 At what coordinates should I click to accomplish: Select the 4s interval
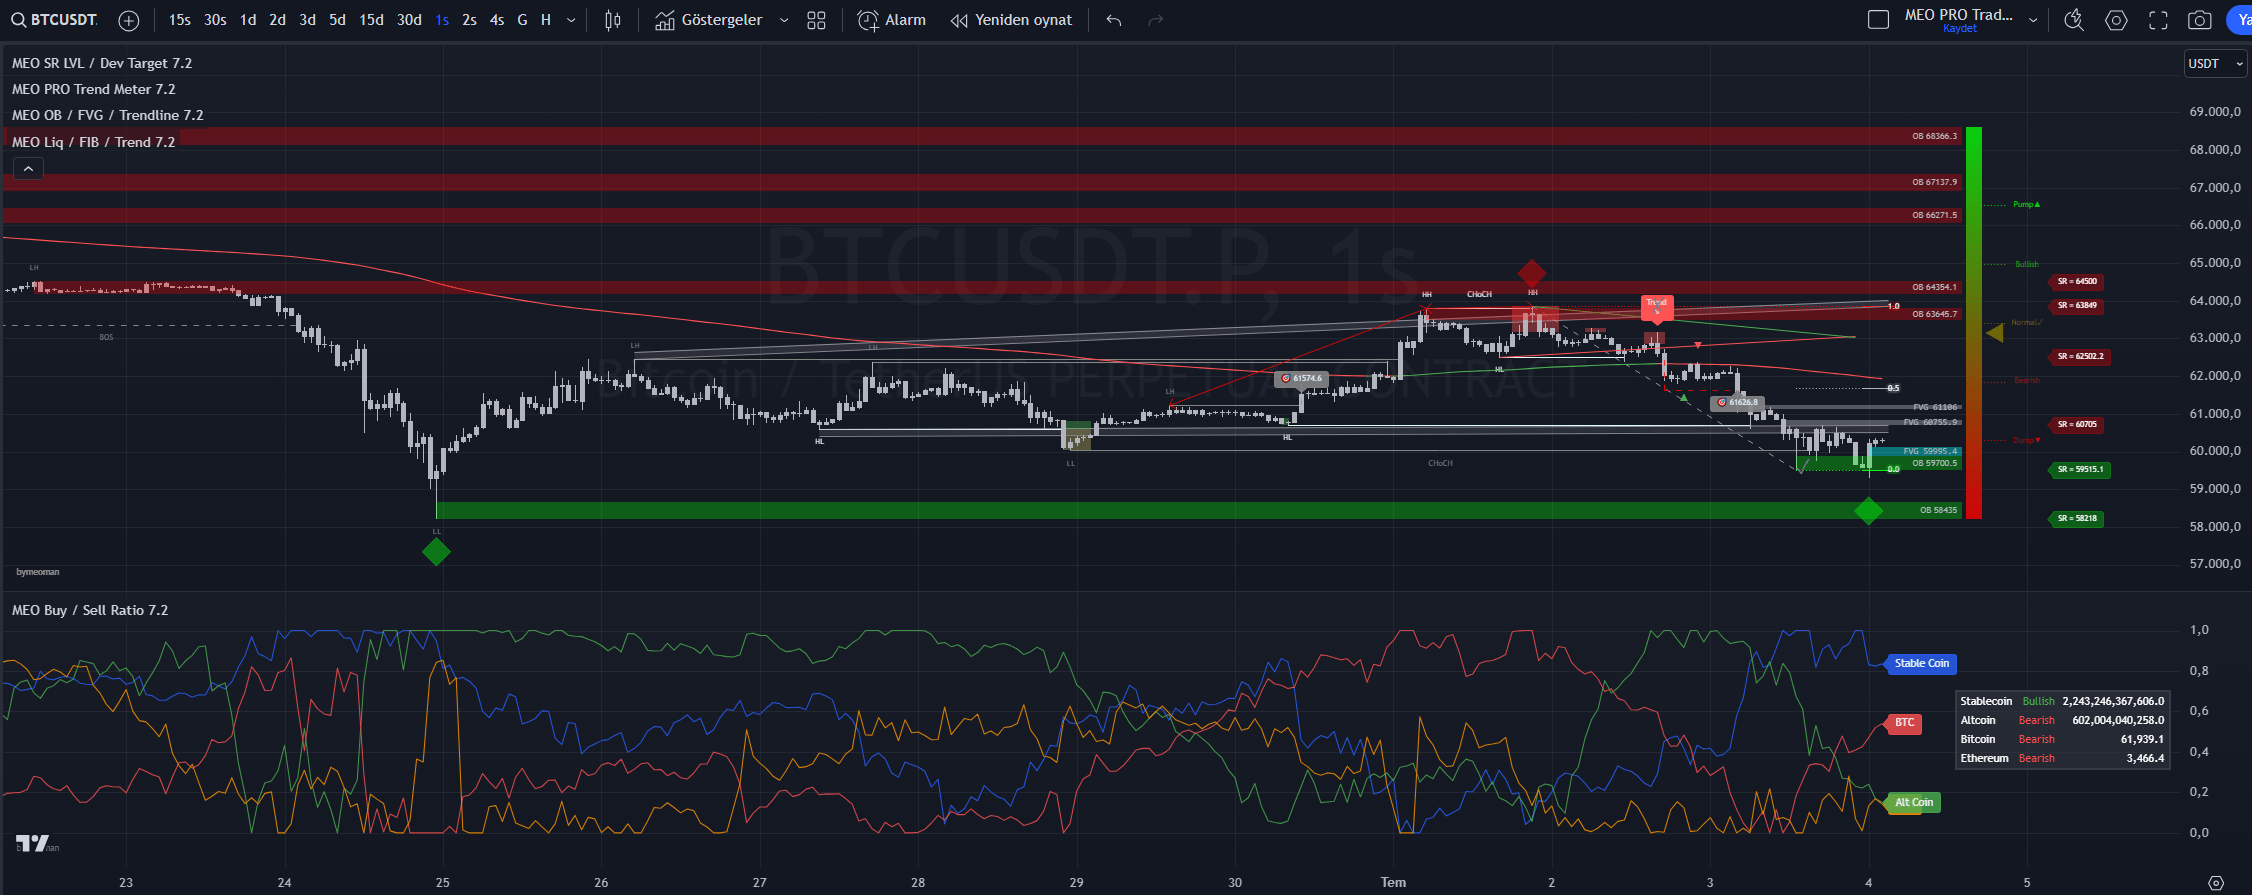496,20
